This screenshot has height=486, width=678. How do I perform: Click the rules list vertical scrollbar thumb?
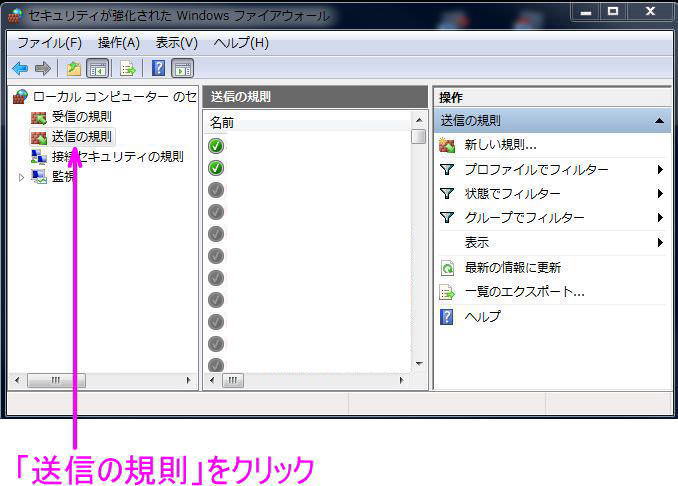[x=419, y=137]
